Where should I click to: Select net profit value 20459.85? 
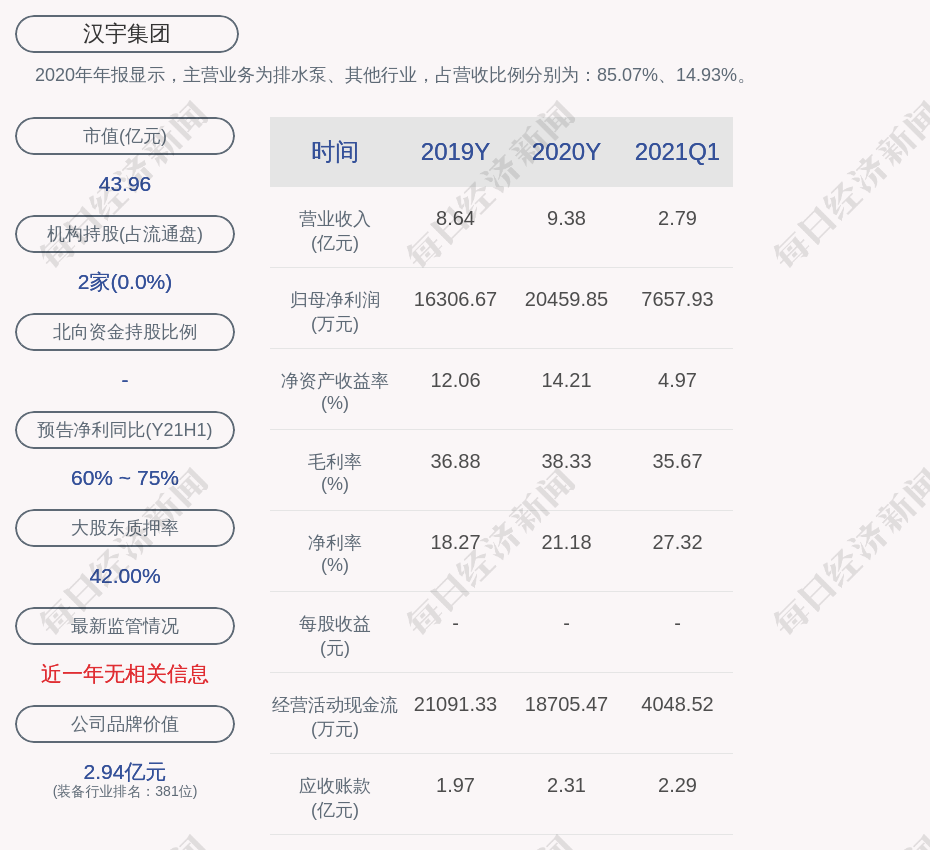pos(566,299)
